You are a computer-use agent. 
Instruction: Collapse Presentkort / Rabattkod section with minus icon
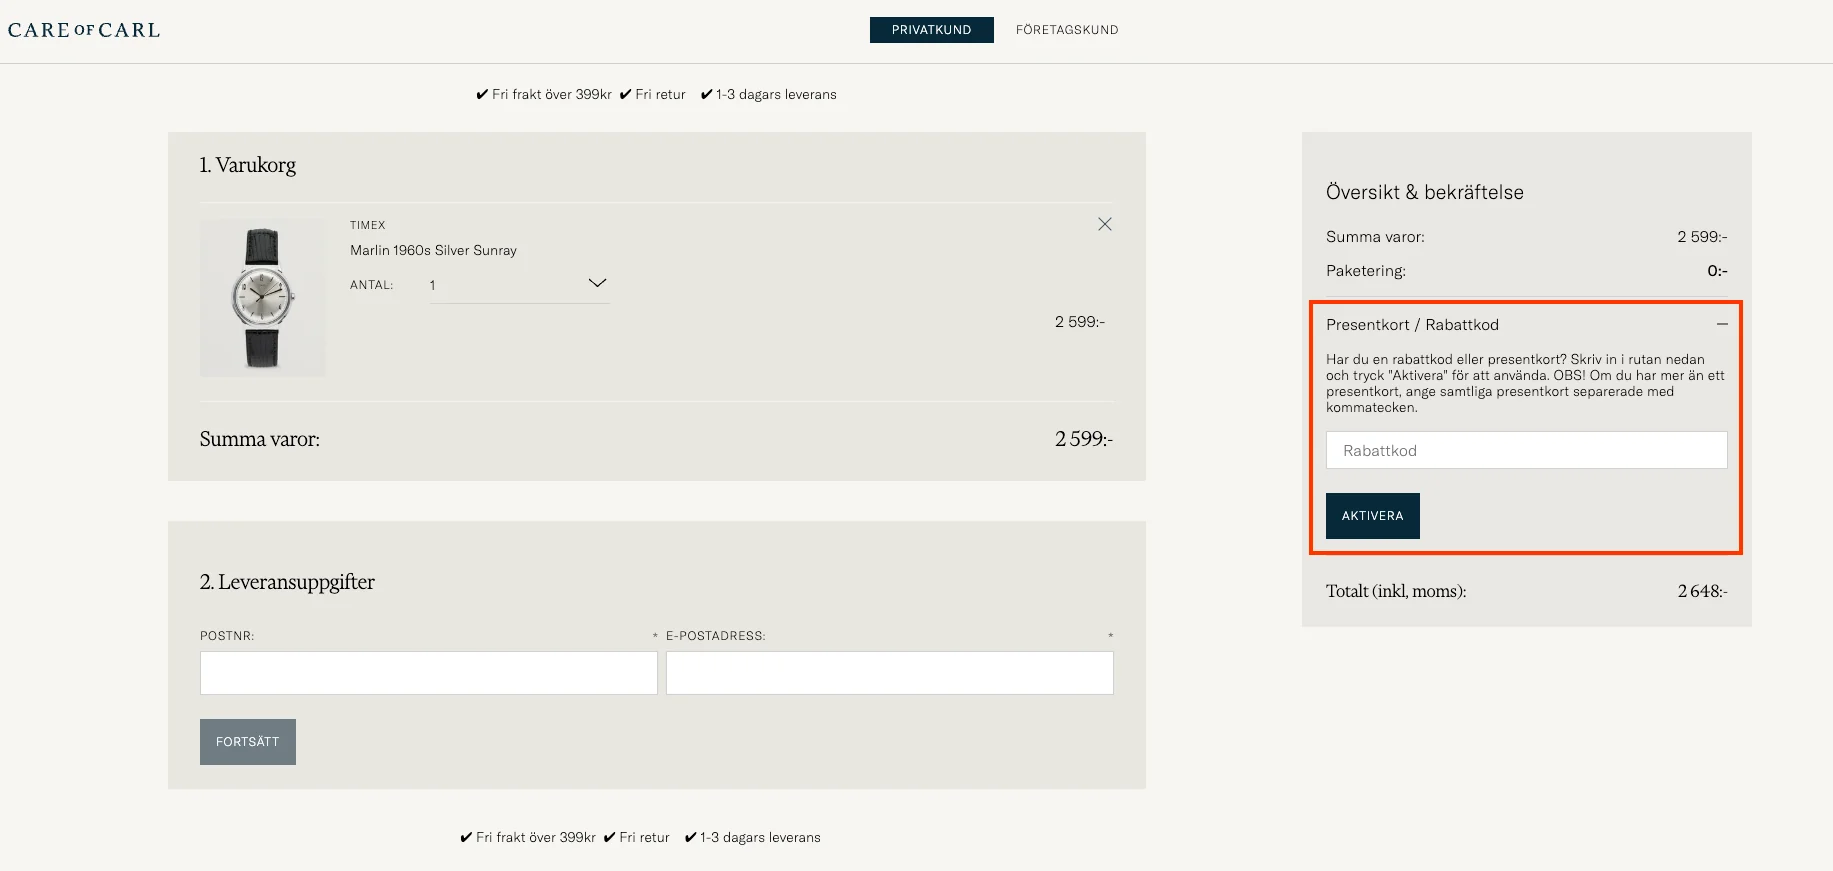click(1721, 324)
